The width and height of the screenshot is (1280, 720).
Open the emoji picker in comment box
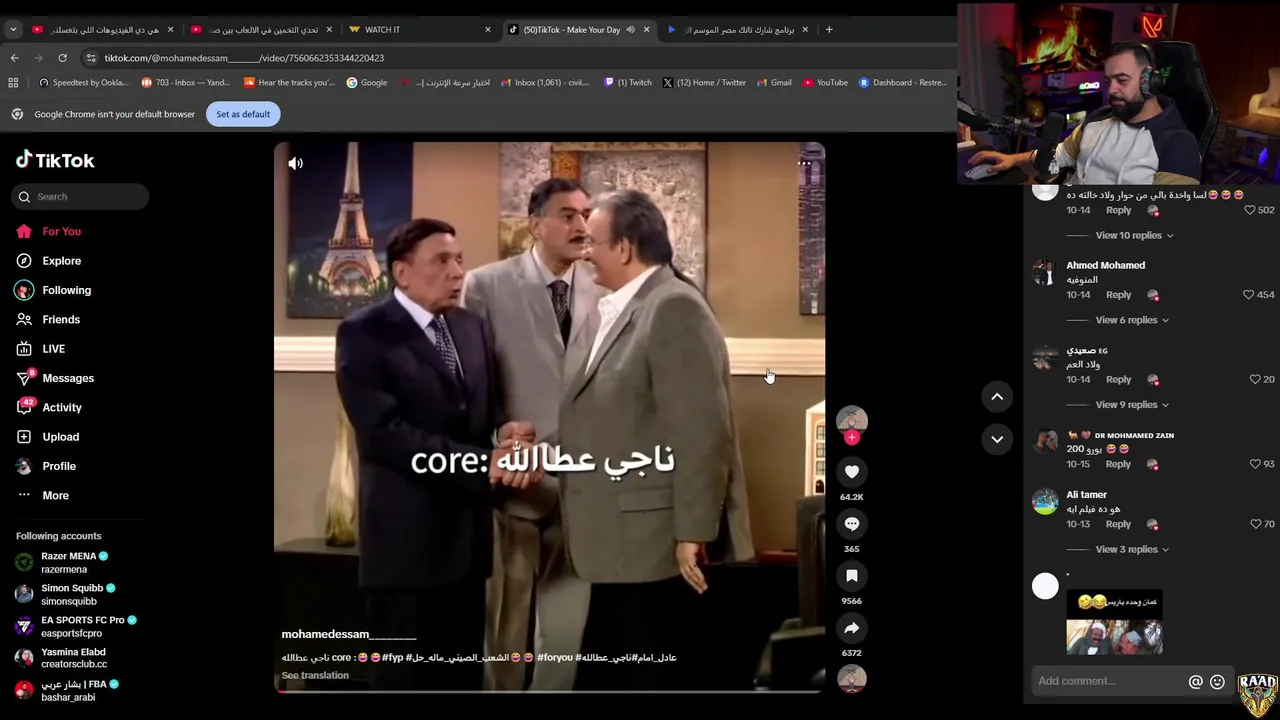[x=1217, y=682]
